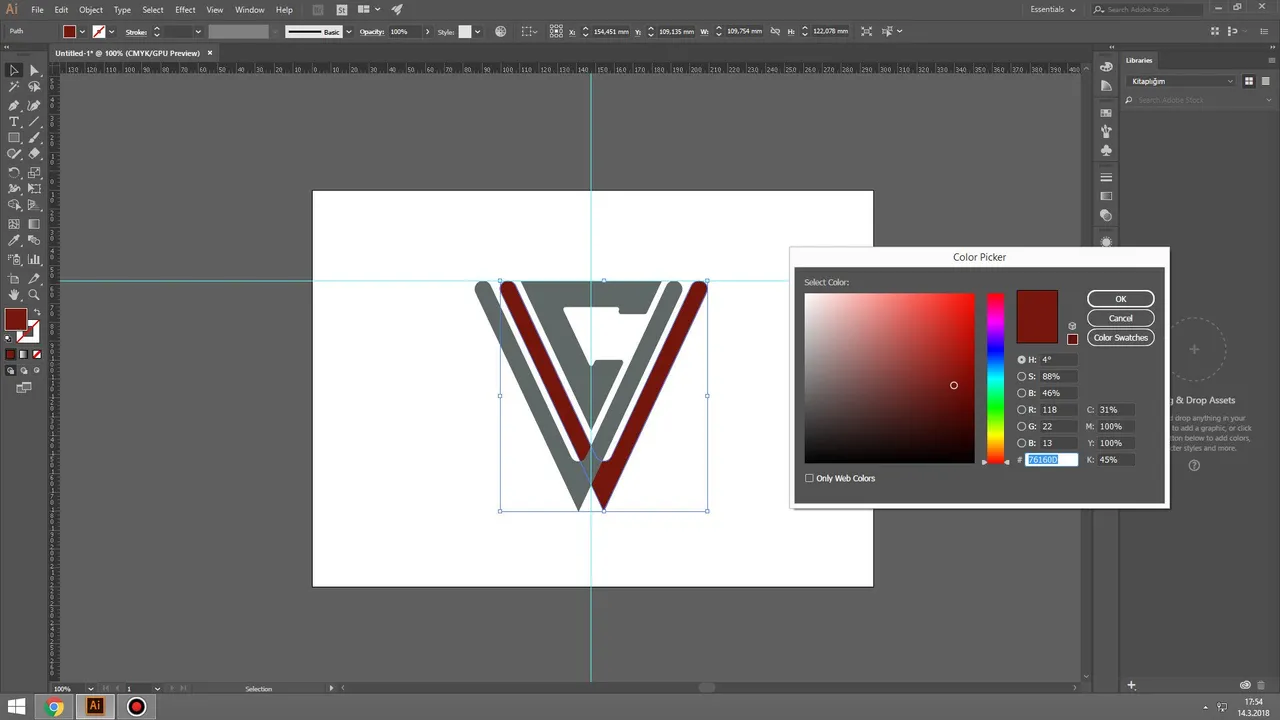This screenshot has height=720, width=1280.
Task: Expand the Opacity slider arrow
Action: [427, 32]
